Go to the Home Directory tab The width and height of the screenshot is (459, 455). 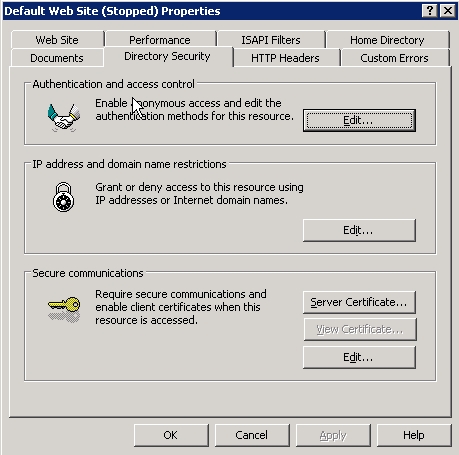(388, 40)
